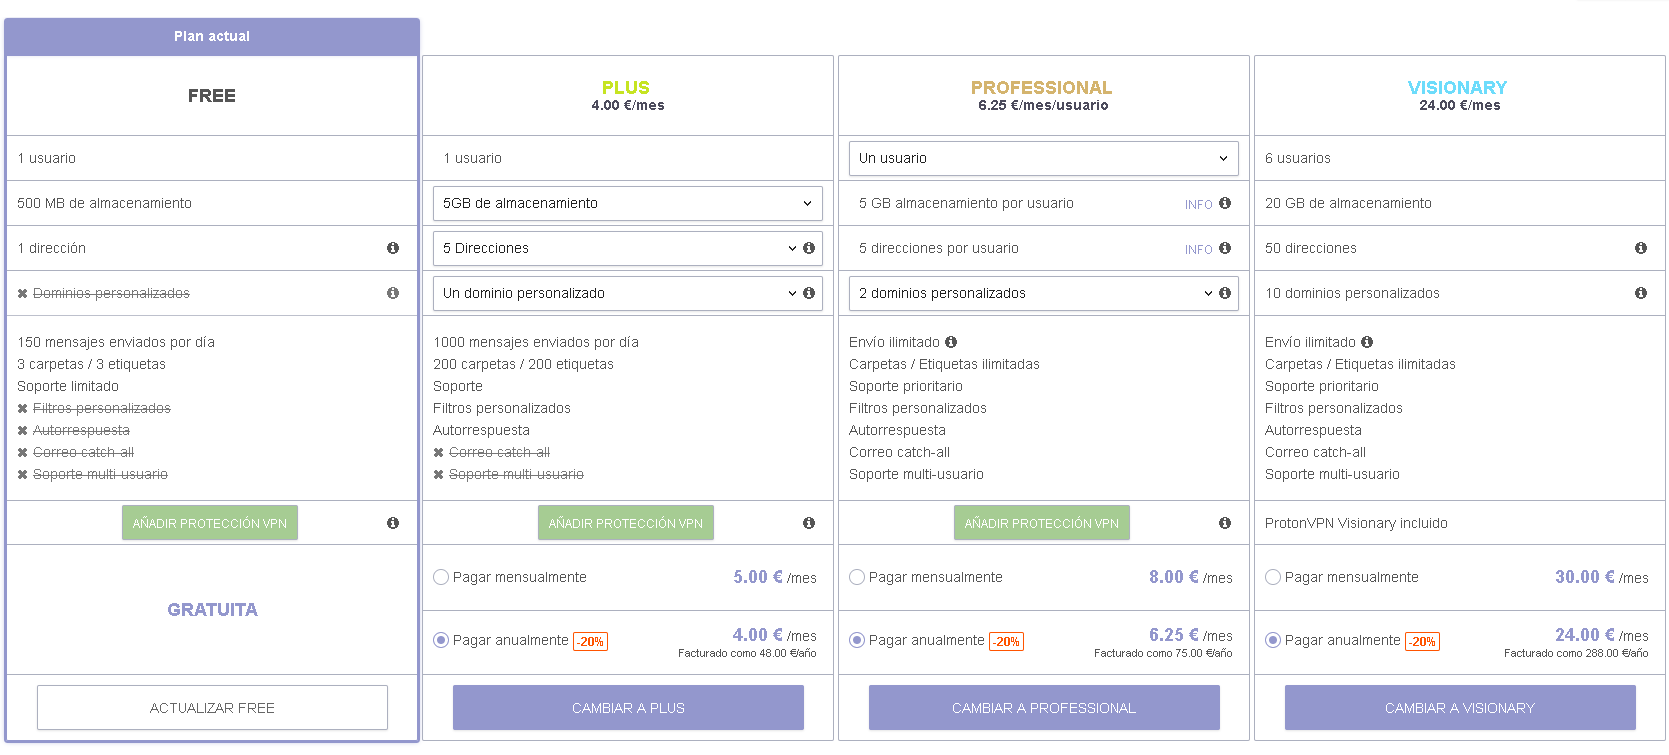
Task: Click info icon next to Visionary Envío ilimitado
Action: pos(1367,342)
